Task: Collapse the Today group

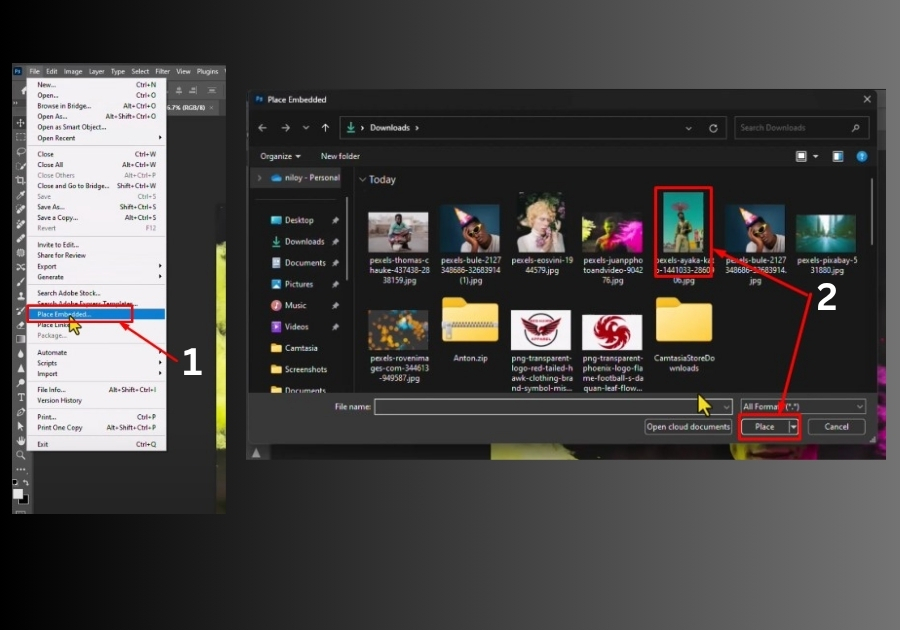Action: (x=362, y=180)
